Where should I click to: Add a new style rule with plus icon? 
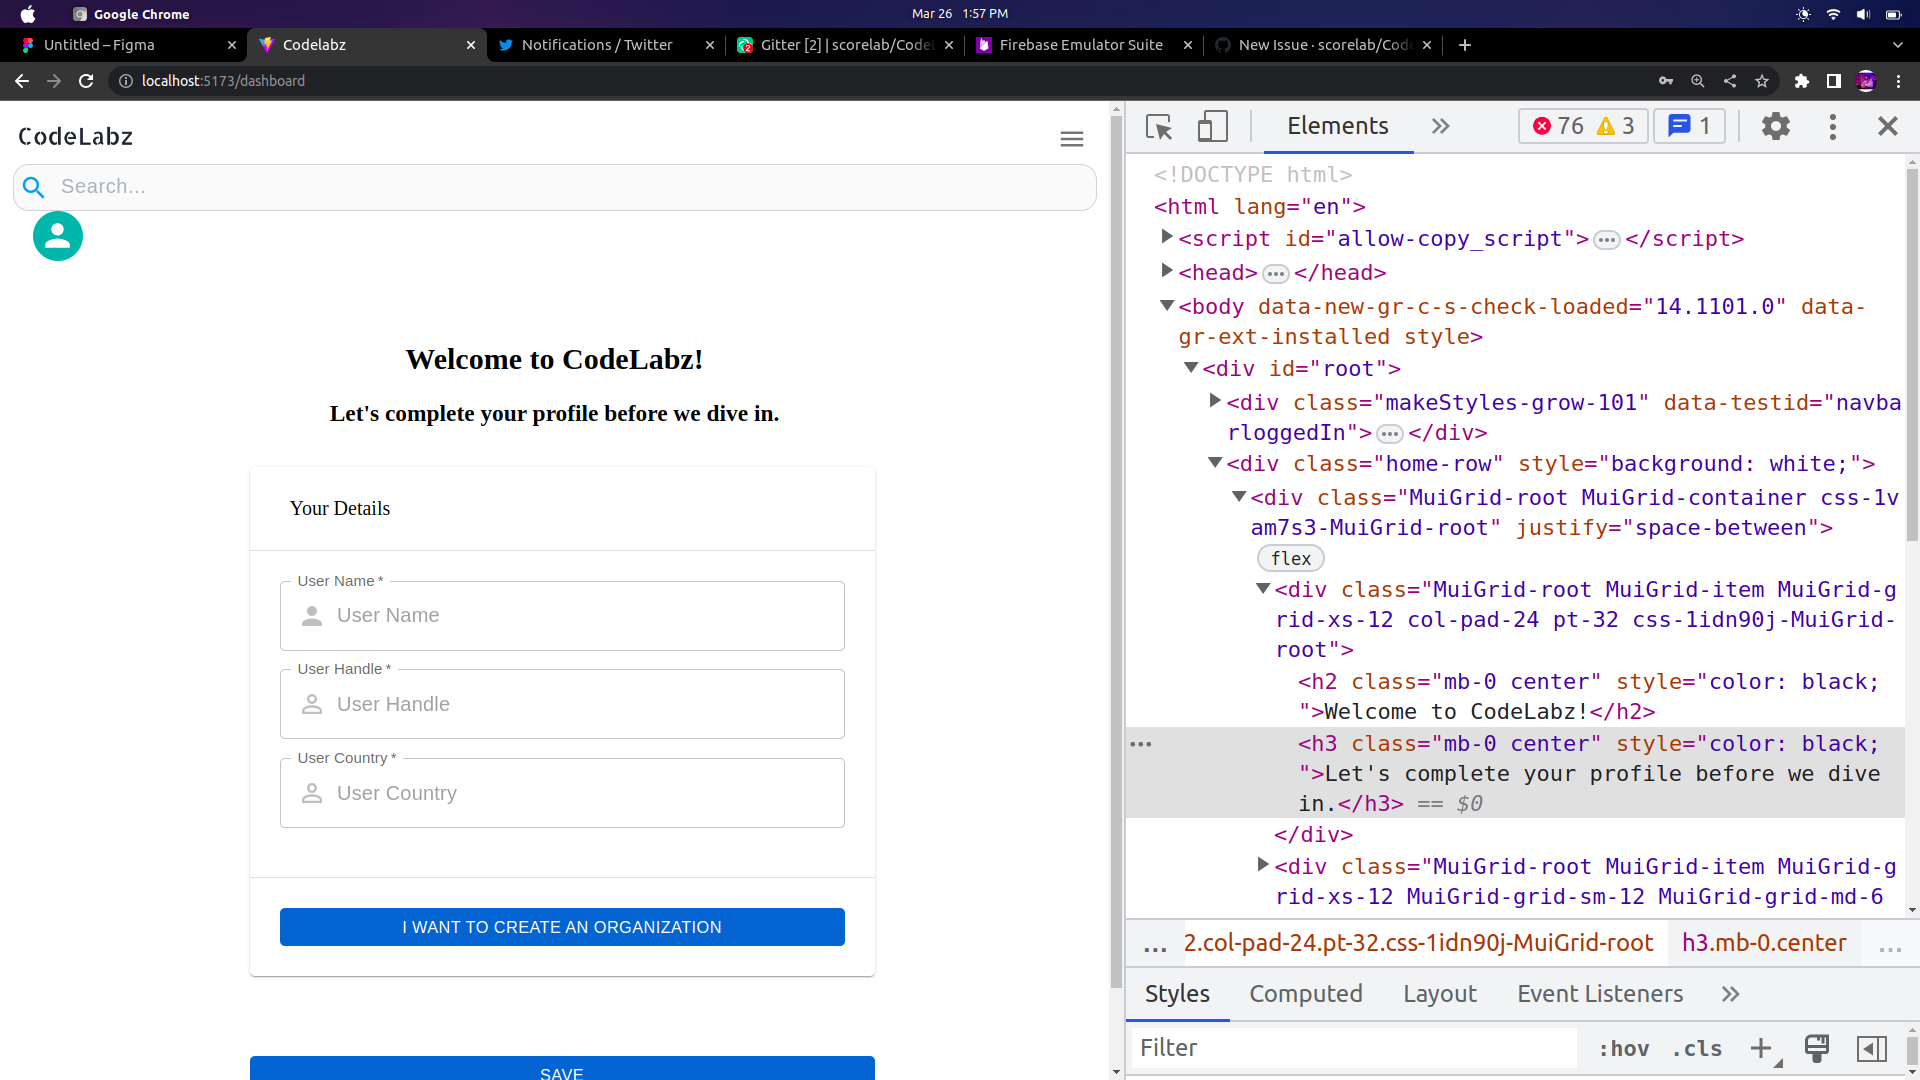point(1761,1048)
